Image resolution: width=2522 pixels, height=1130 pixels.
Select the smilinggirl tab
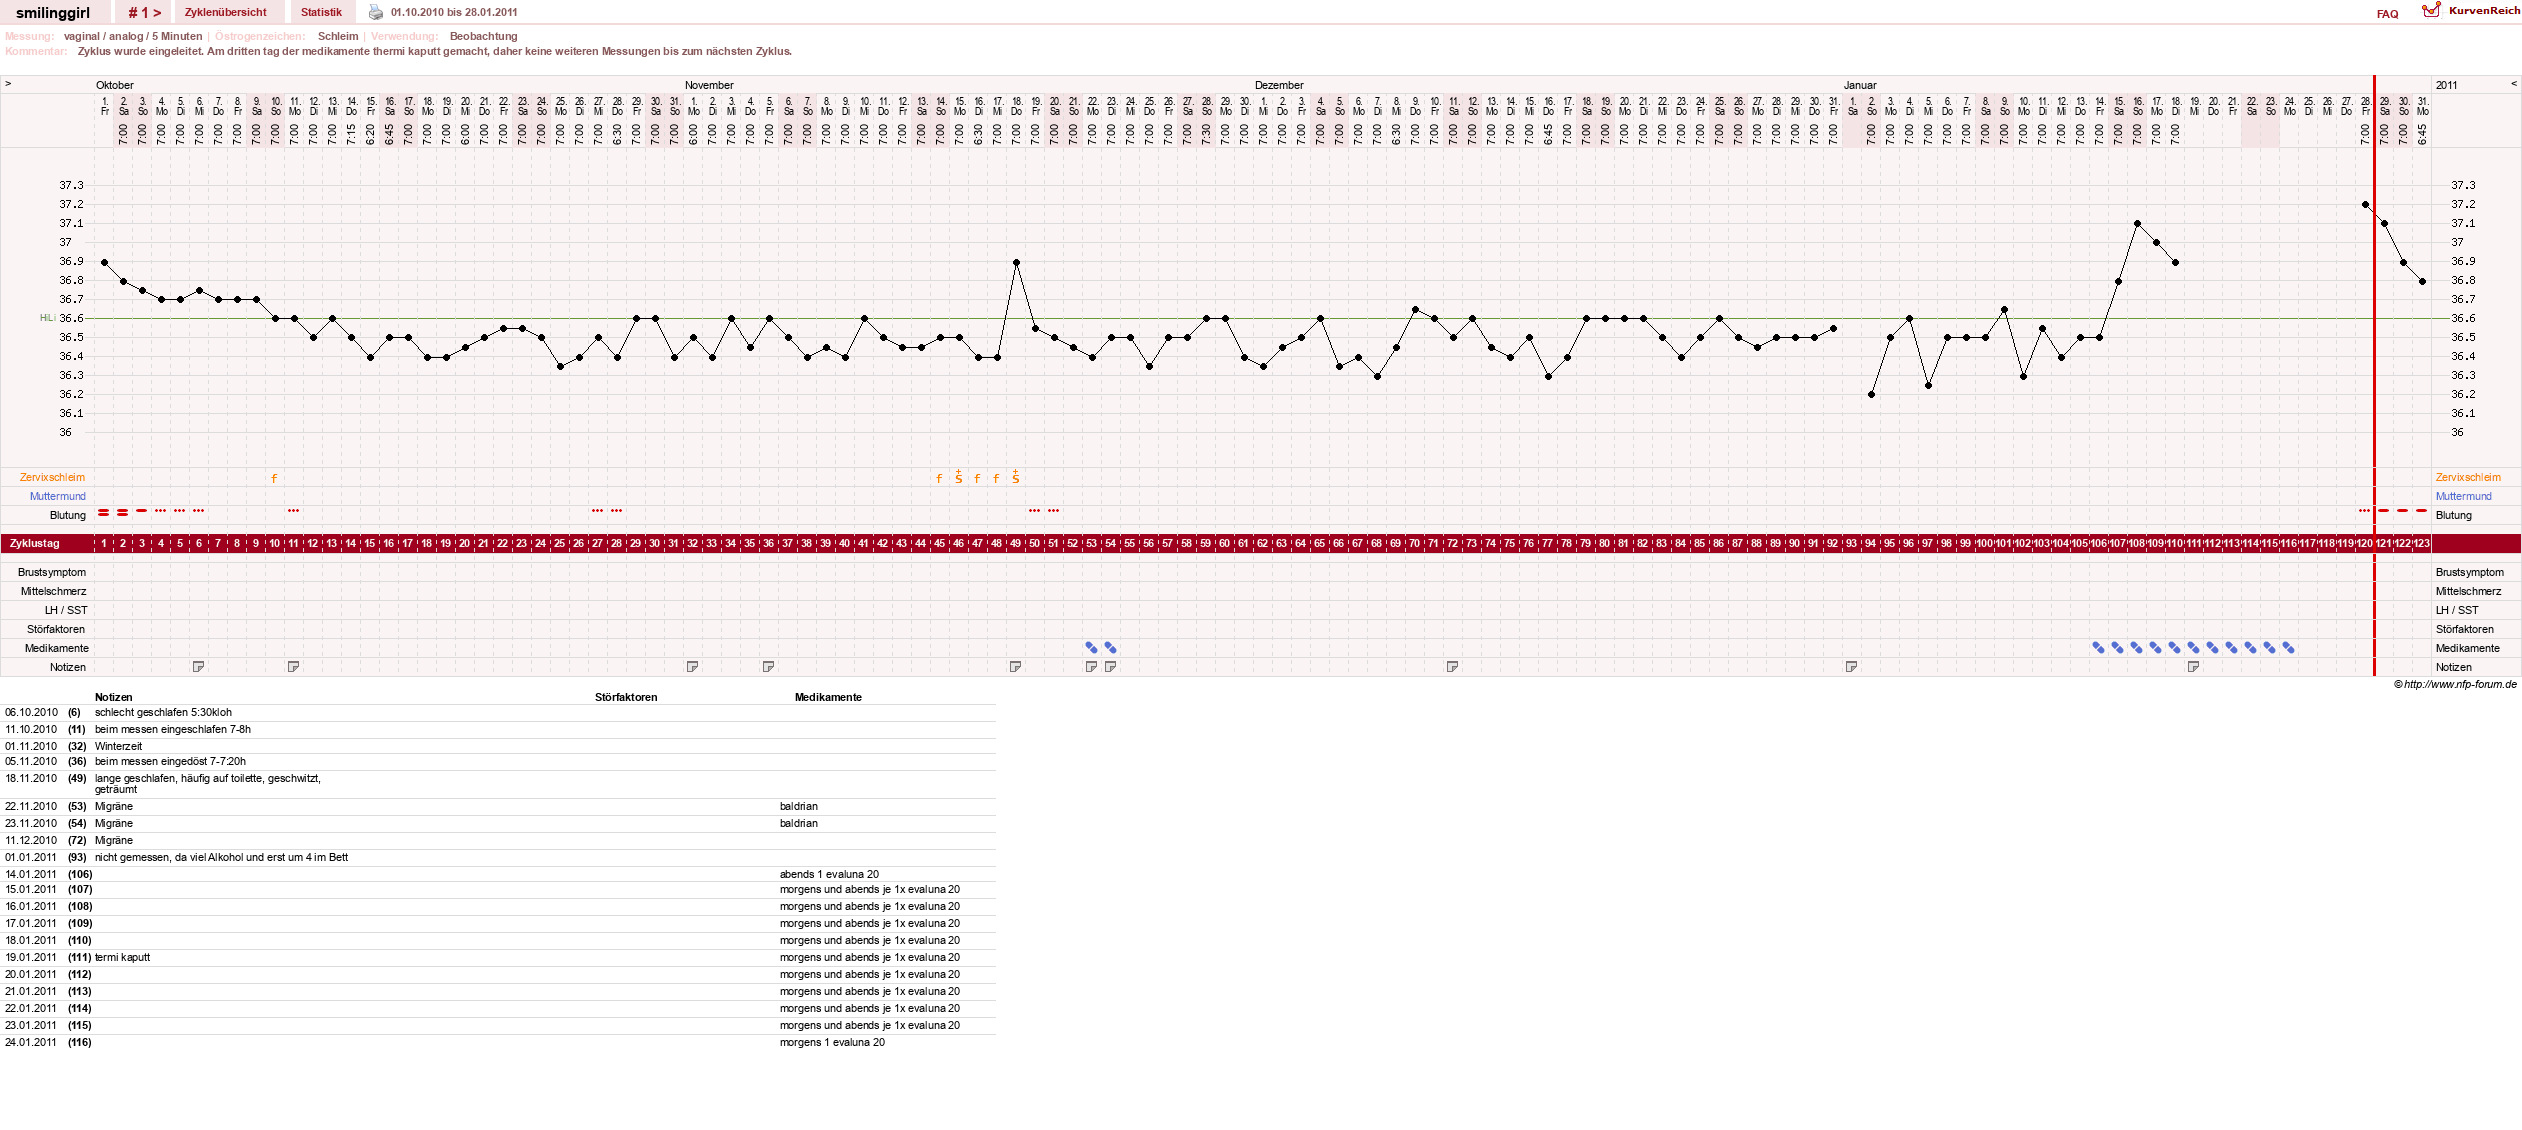click(x=53, y=13)
